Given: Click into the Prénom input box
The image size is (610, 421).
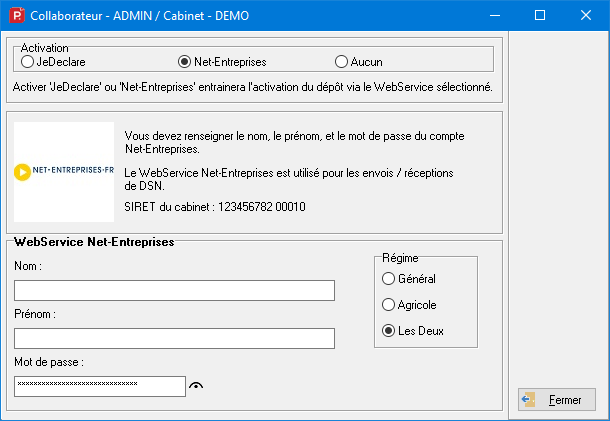Looking at the screenshot, I should [174, 339].
